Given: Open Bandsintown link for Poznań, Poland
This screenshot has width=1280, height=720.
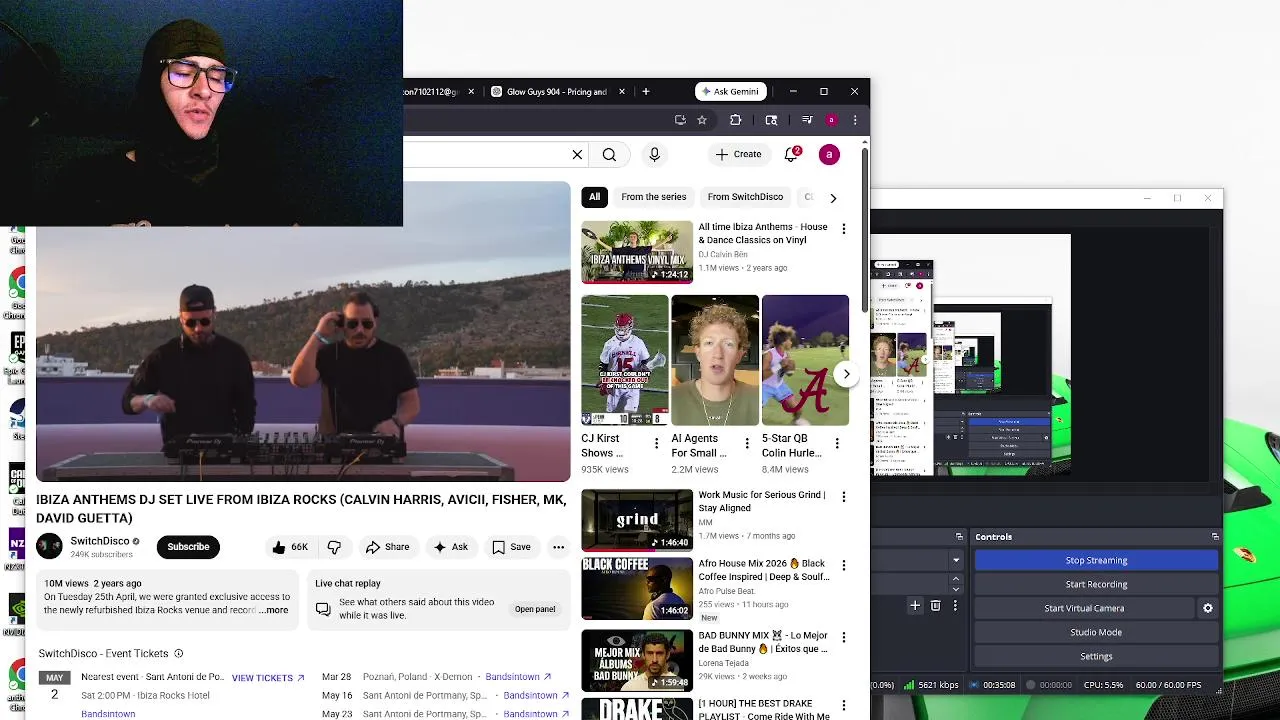Looking at the screenshot, I should (x=518, y=677).
